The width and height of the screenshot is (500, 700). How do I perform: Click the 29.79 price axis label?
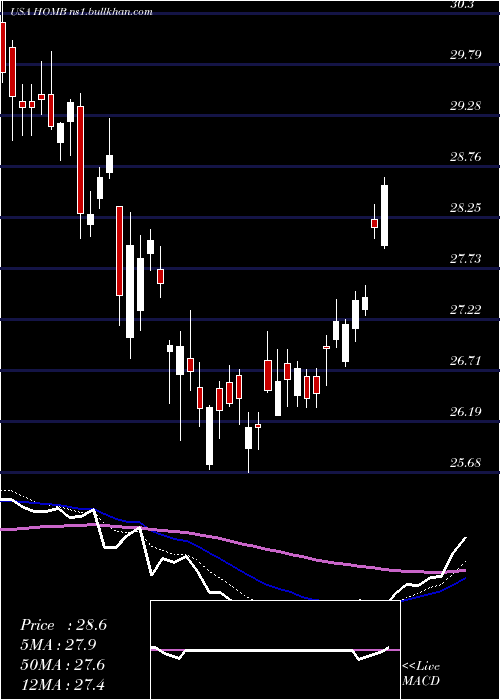(x=467, y=55)
